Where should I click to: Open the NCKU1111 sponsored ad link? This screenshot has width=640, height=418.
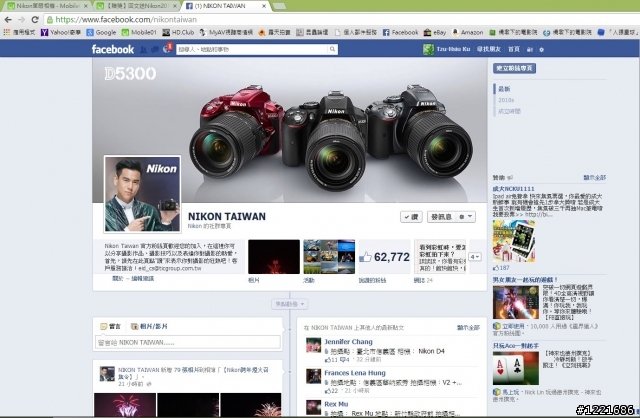[513, 189]
